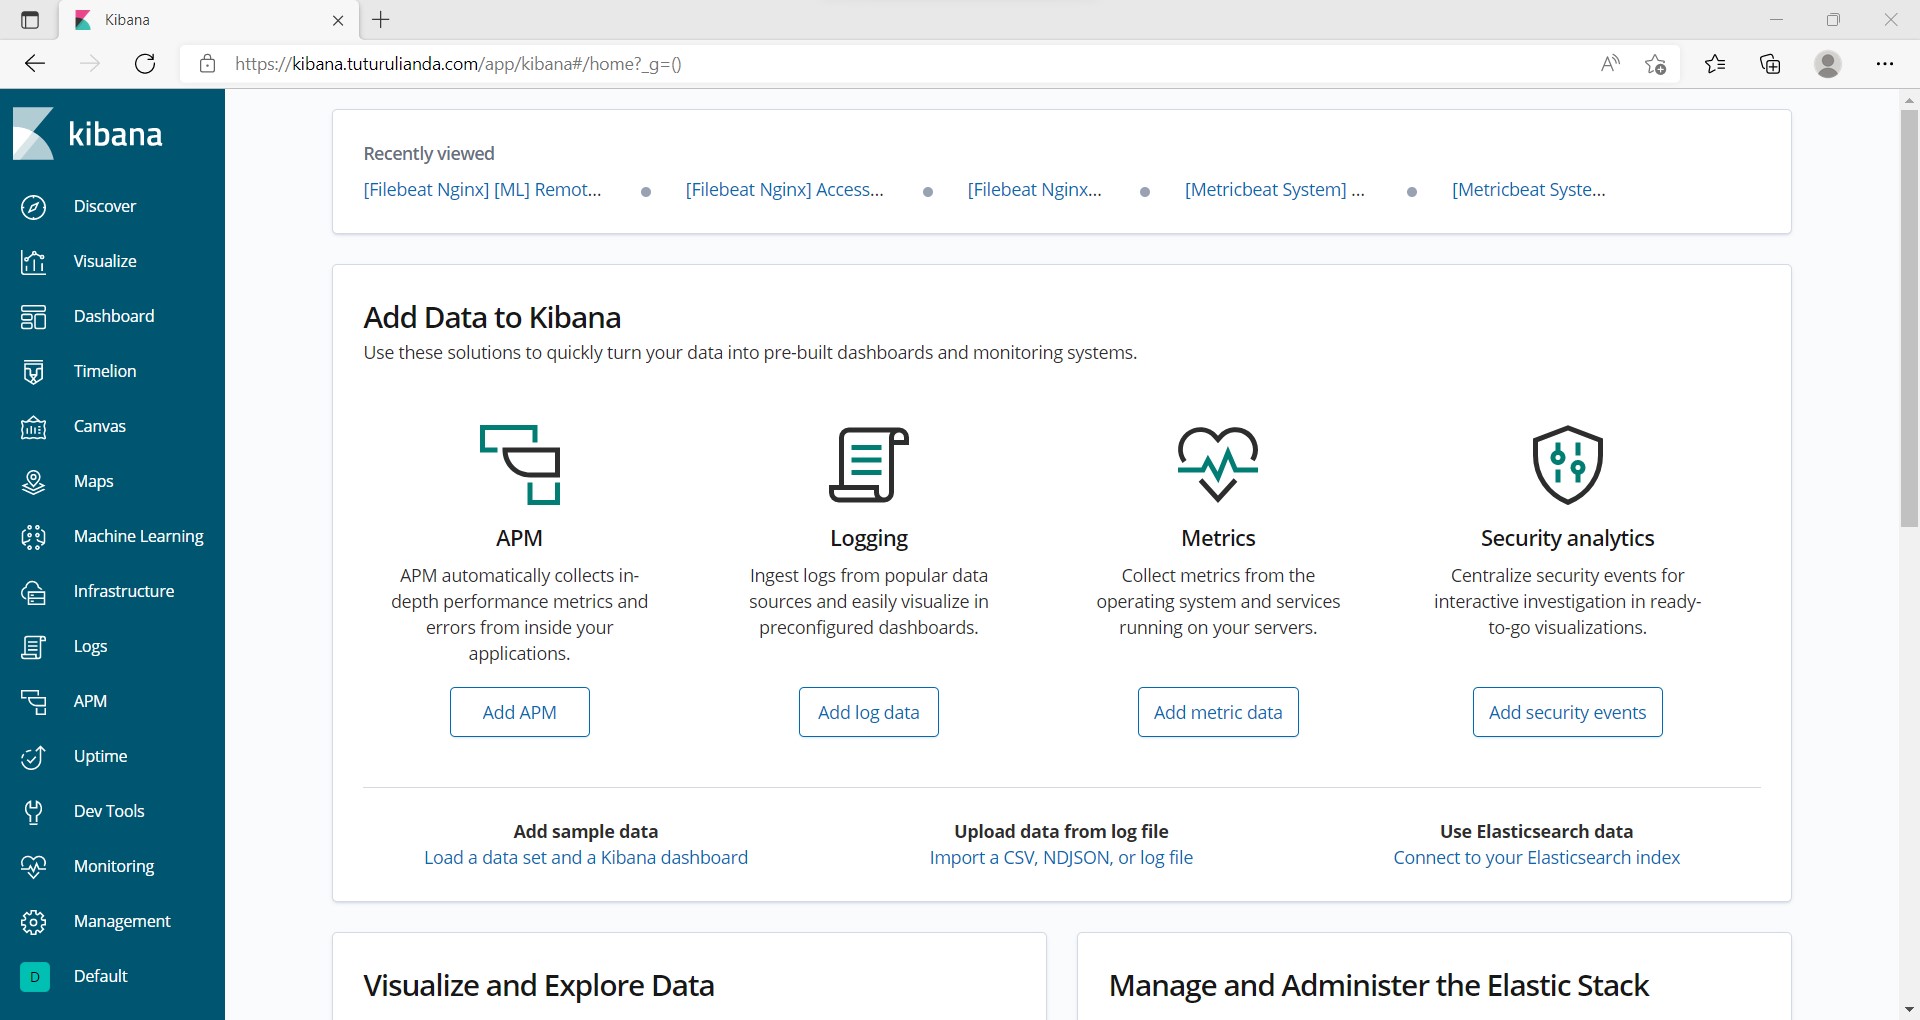The width and height of the screenshot is (1920, 1020).
Task: Click the Add log data button
Action: point(869,712)
